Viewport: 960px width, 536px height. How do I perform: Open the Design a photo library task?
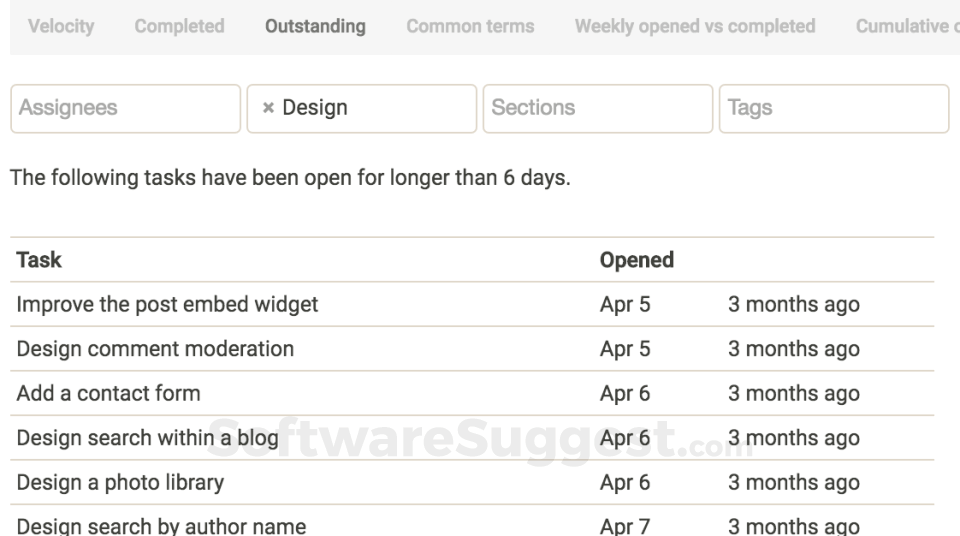tap(120, 482)
